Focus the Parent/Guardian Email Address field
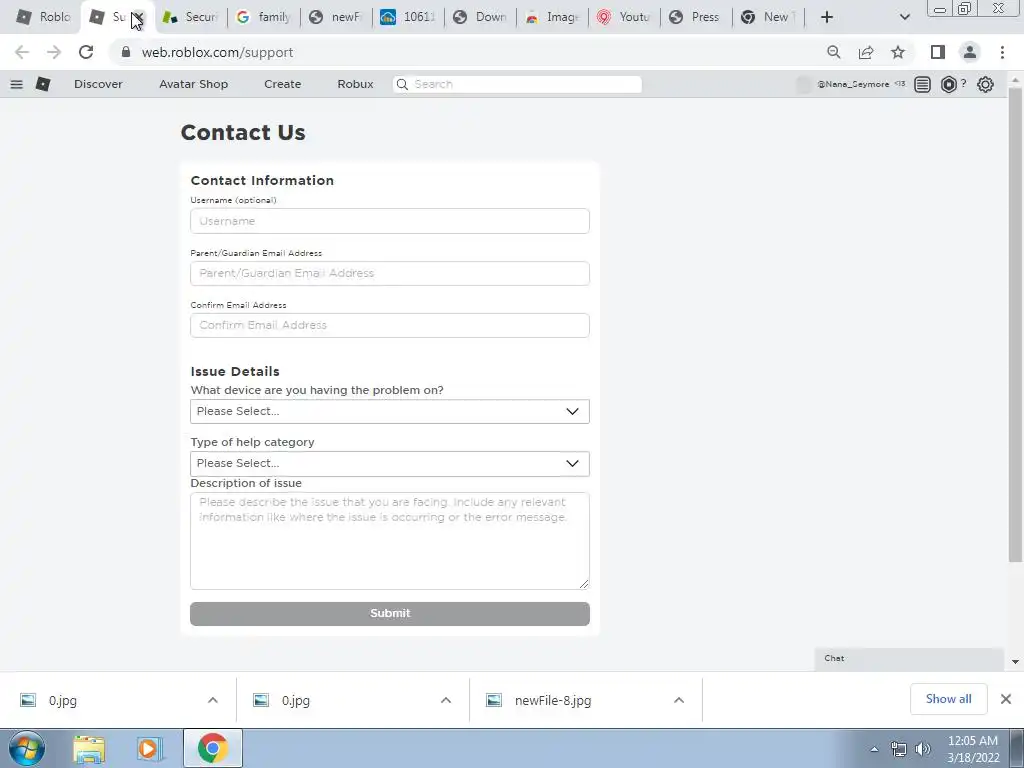 (x=390, y=273)
